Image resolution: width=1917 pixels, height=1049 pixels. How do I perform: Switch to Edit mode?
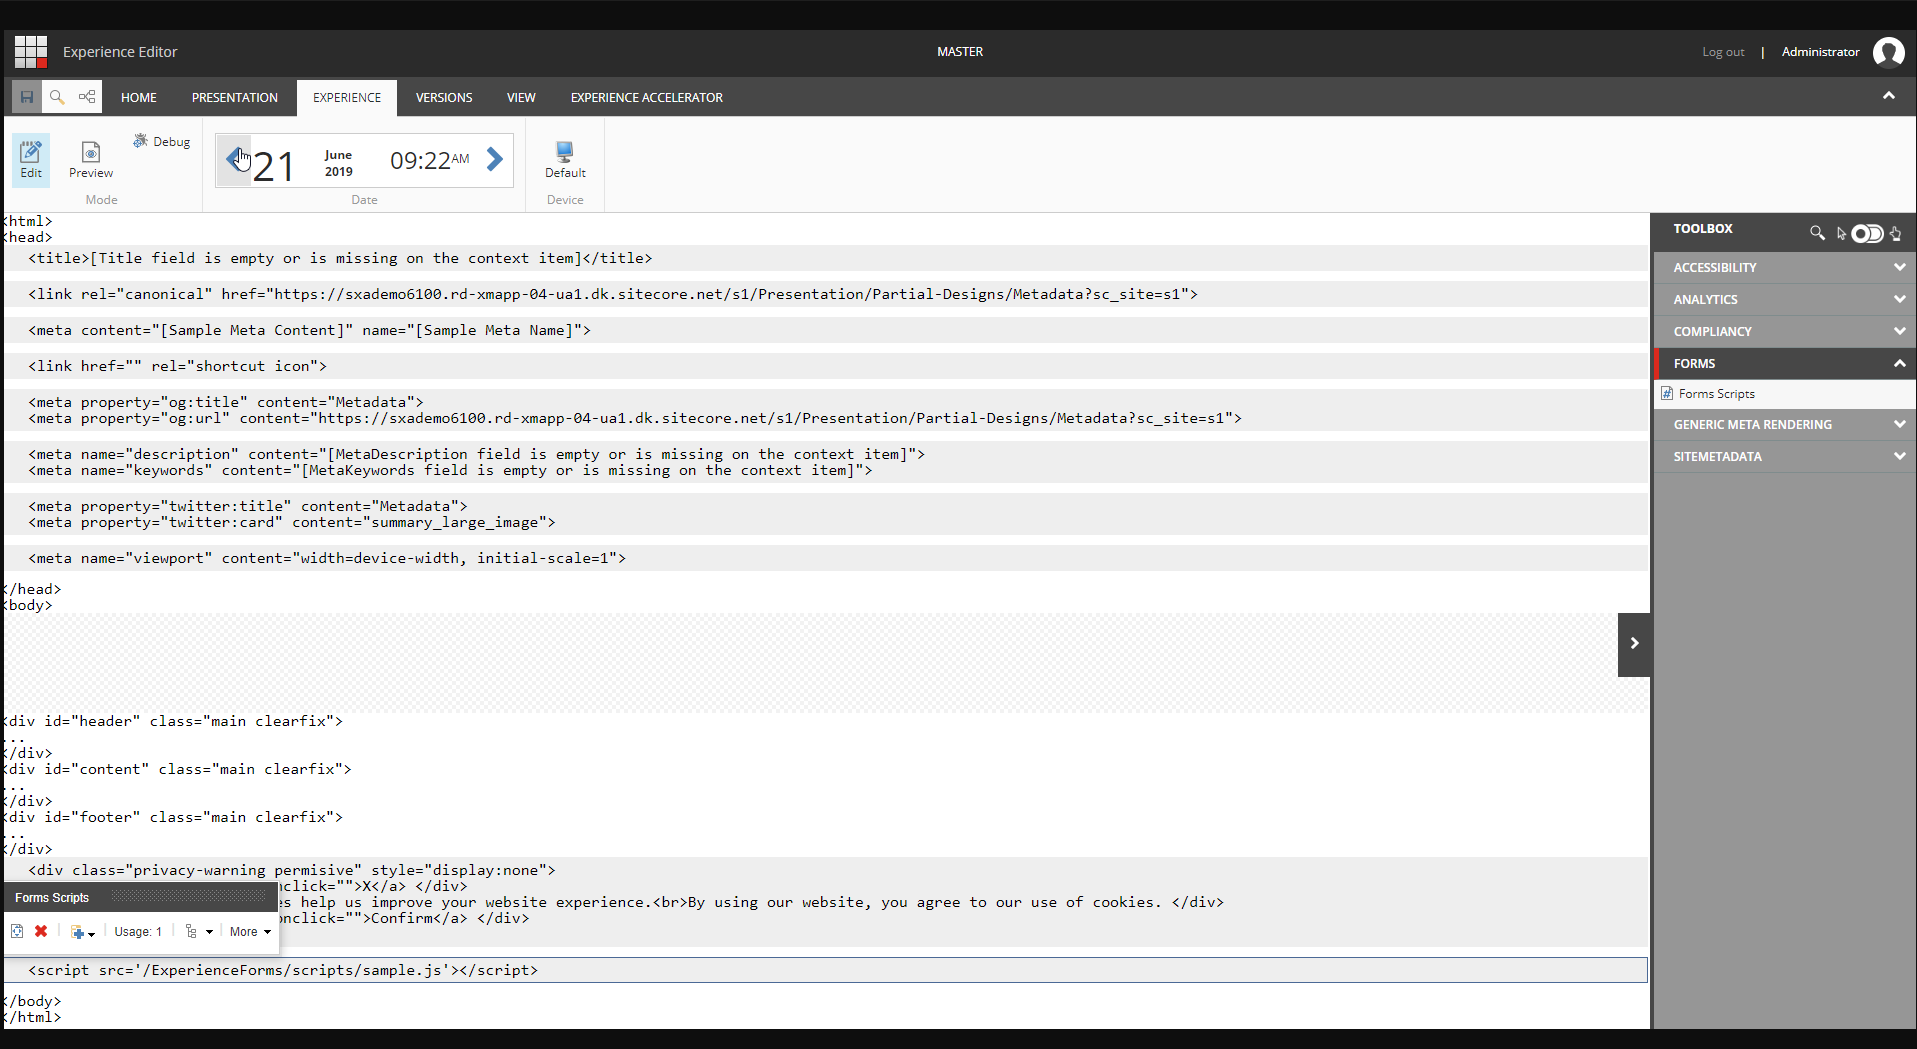(x=31, y=159)
